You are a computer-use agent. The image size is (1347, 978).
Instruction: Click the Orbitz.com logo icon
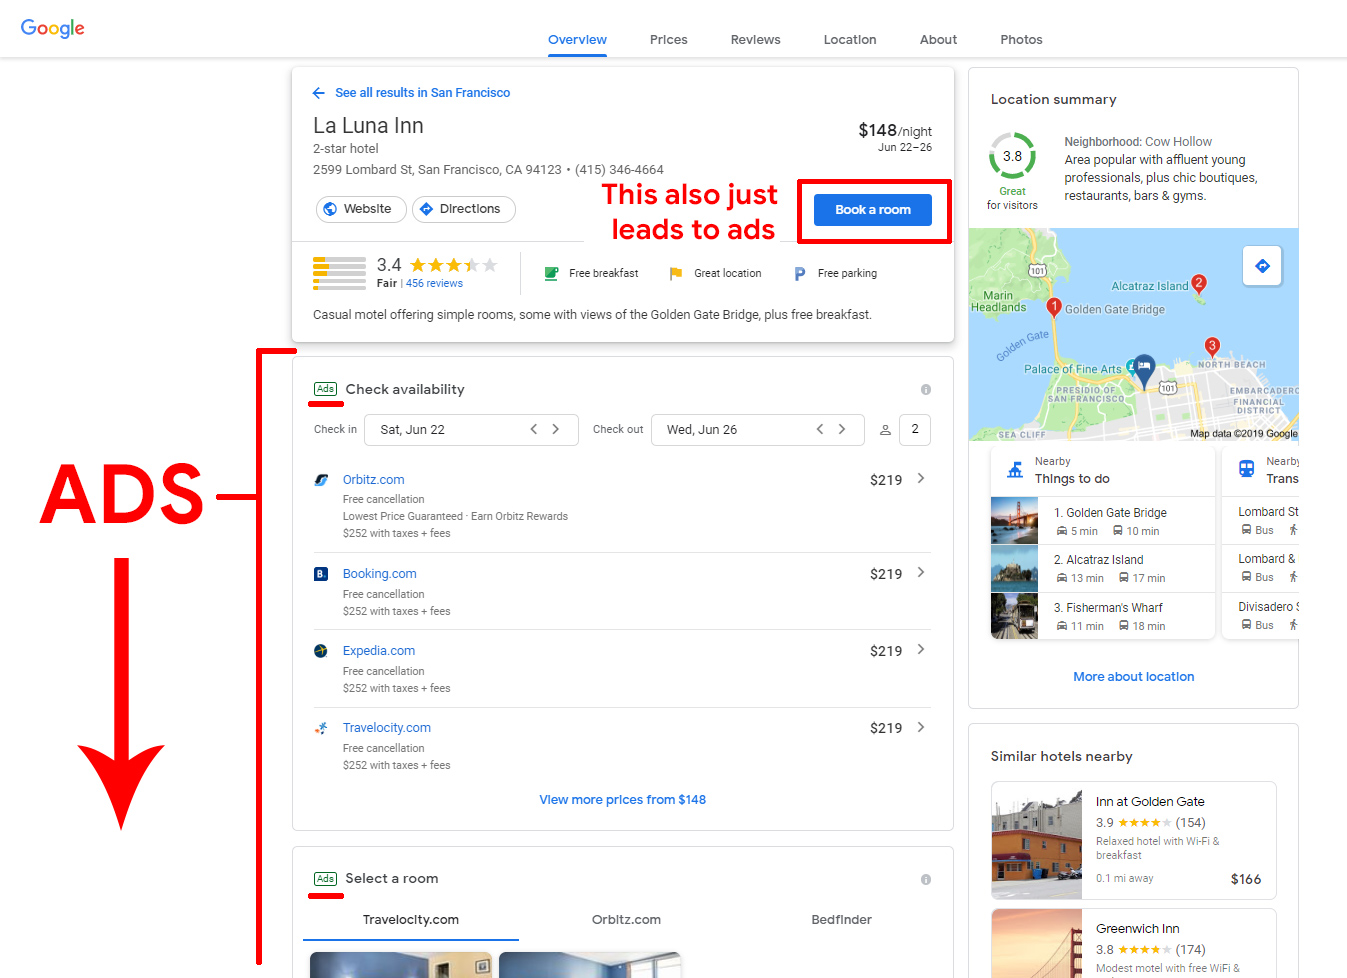click(x=322, y=480)
